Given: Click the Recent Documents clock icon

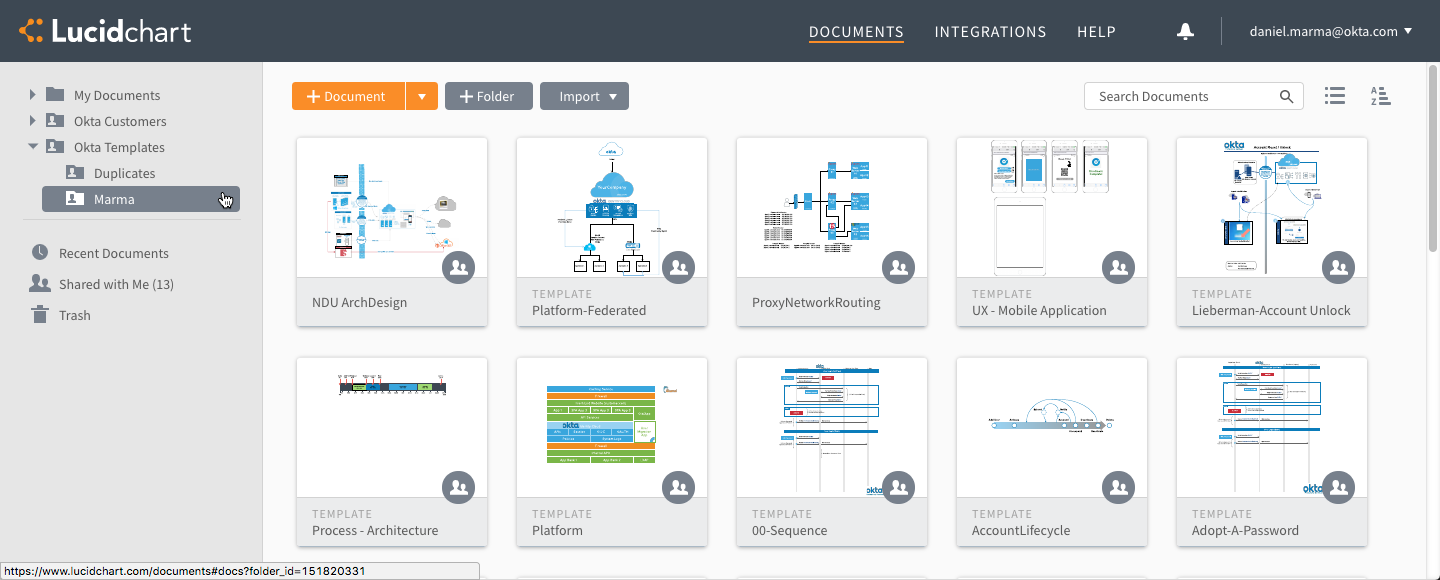Looking at the screenshot, I should click(x=40, y=252).
